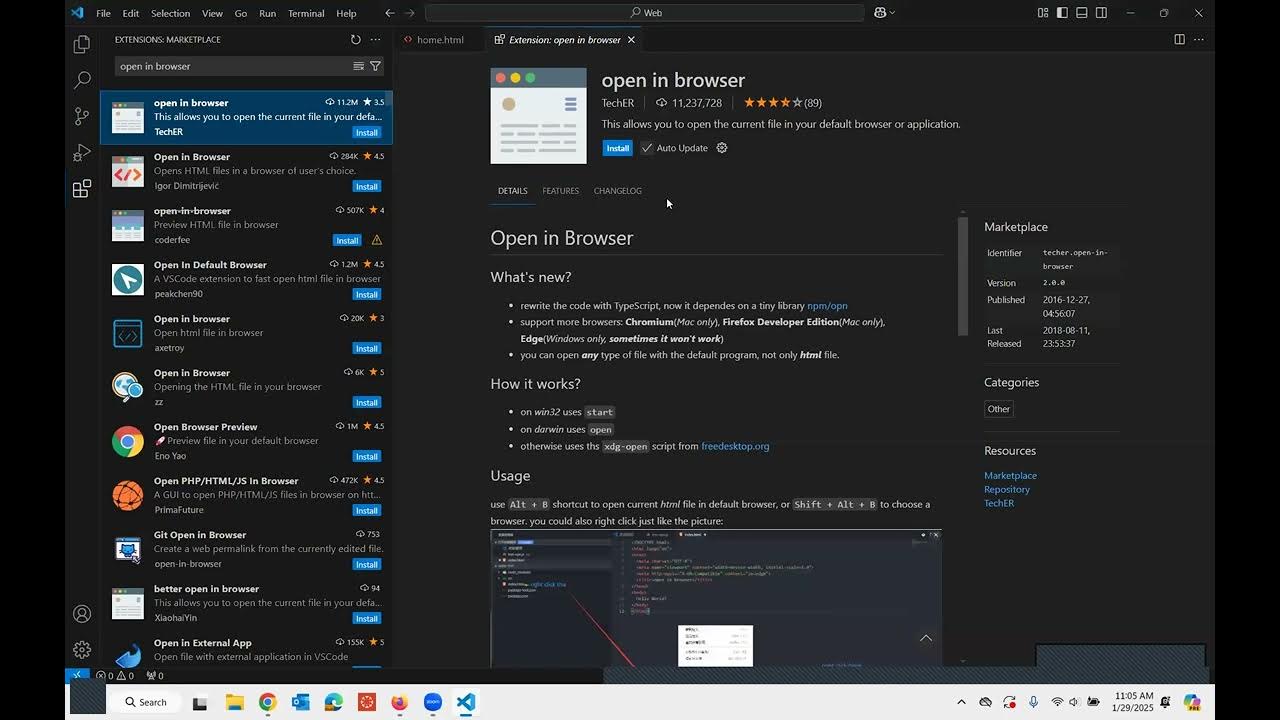The image size is (1280, 720).
Task: Click the remote window status bar icon
Action: click(78, 675)
